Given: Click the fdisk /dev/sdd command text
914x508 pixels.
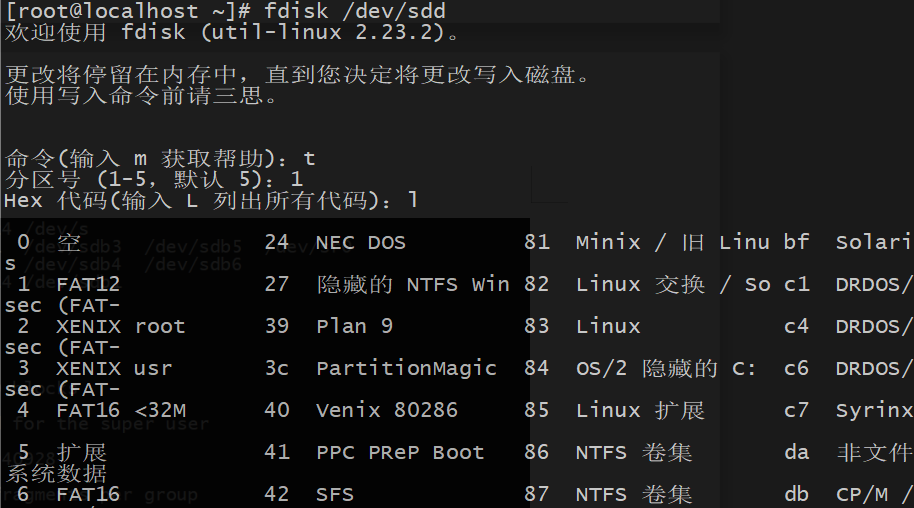Looking at the screenshot, I should coord(354,11).
